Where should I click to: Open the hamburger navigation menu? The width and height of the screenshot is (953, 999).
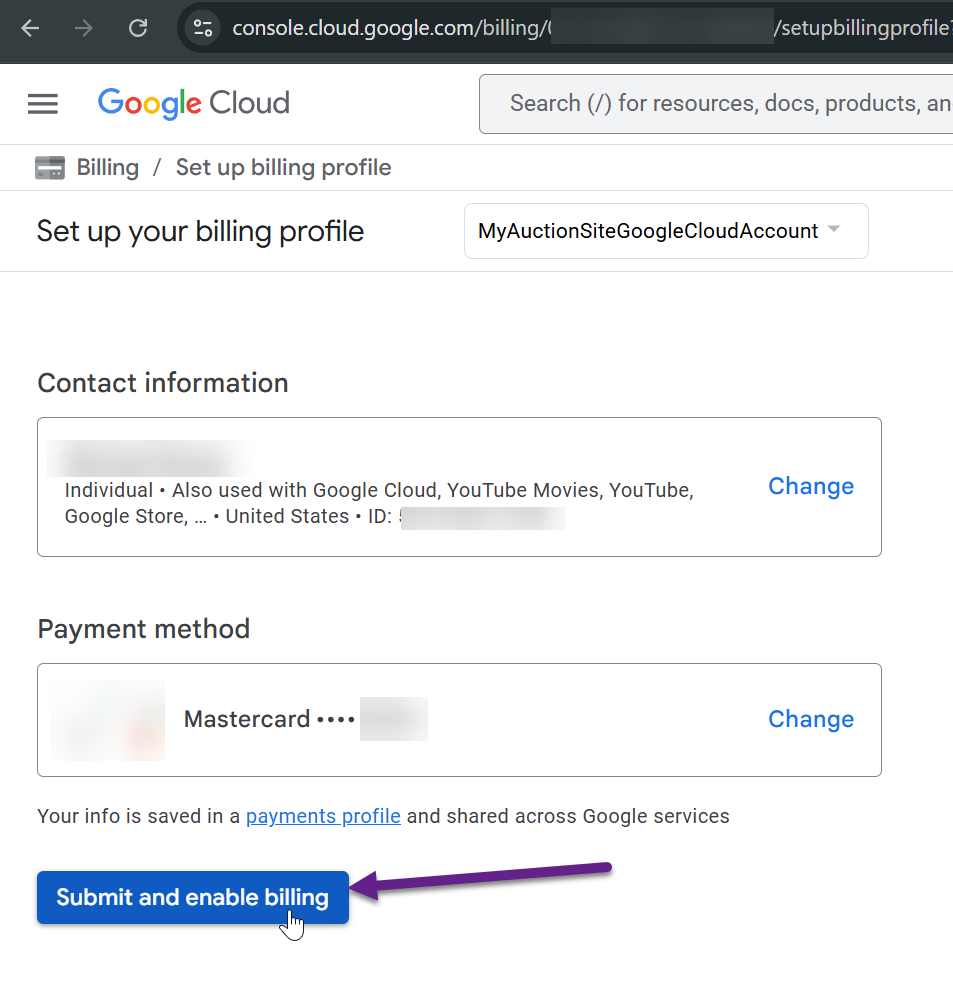pos(43,103)
